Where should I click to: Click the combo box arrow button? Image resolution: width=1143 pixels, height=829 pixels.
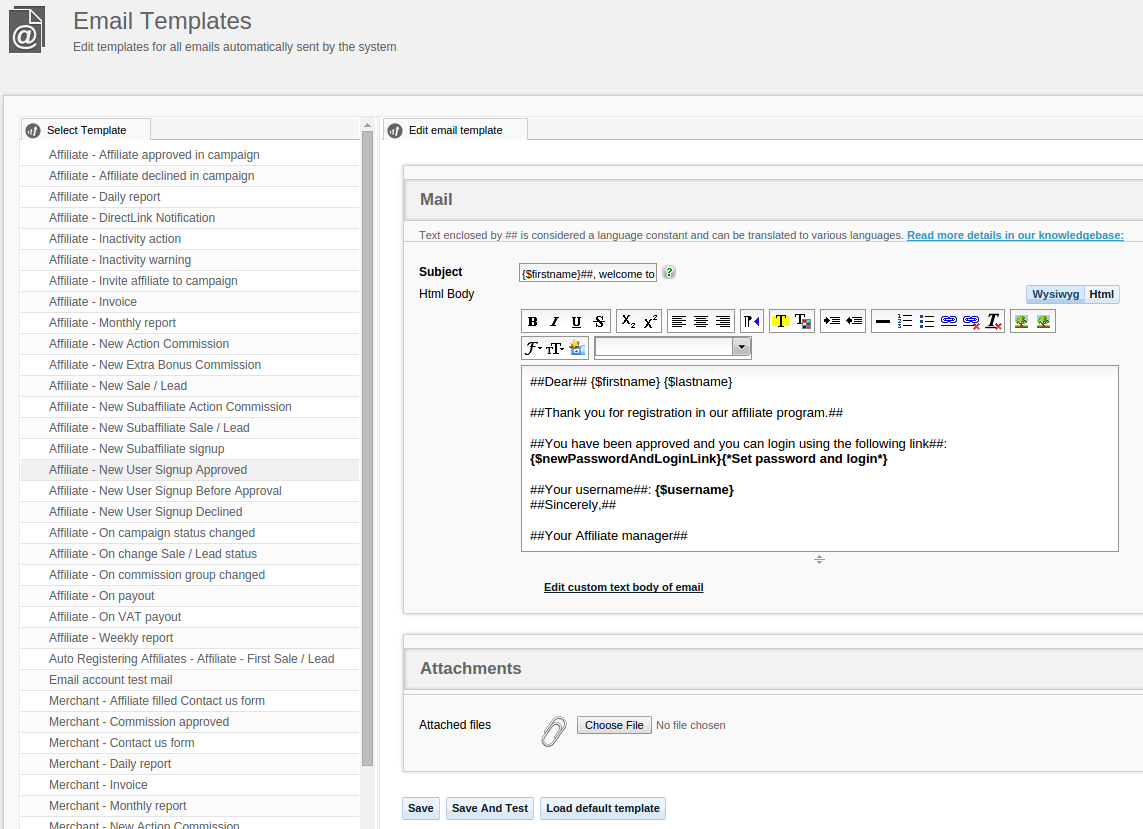pyautogui.click(x=741, y=348)
